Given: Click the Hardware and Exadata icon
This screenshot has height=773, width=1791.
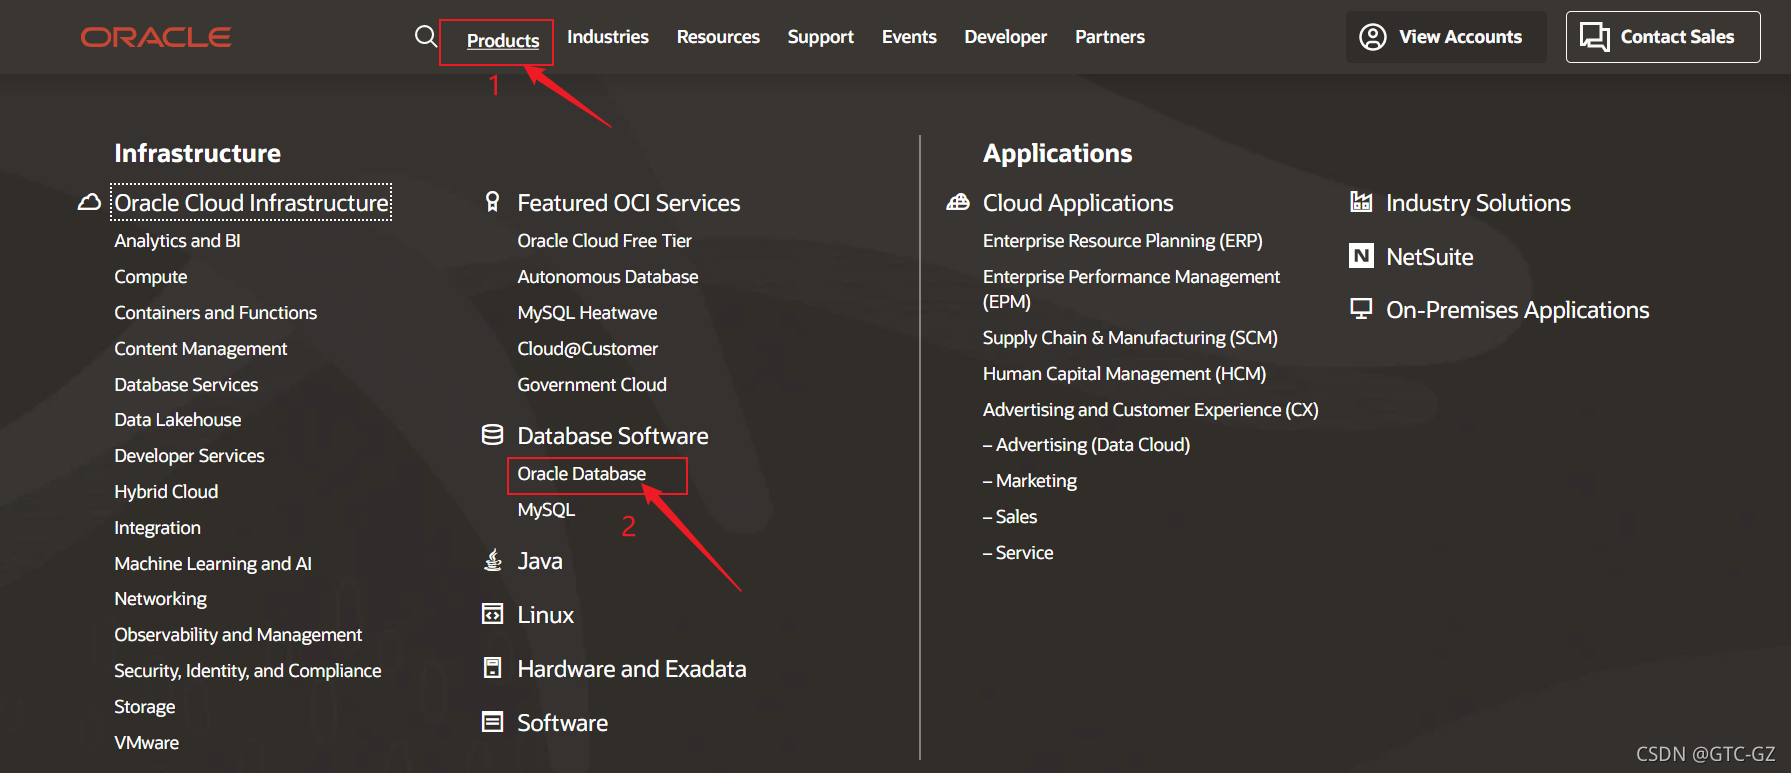Looking at the screenshot, I should (x=492, y=668).
